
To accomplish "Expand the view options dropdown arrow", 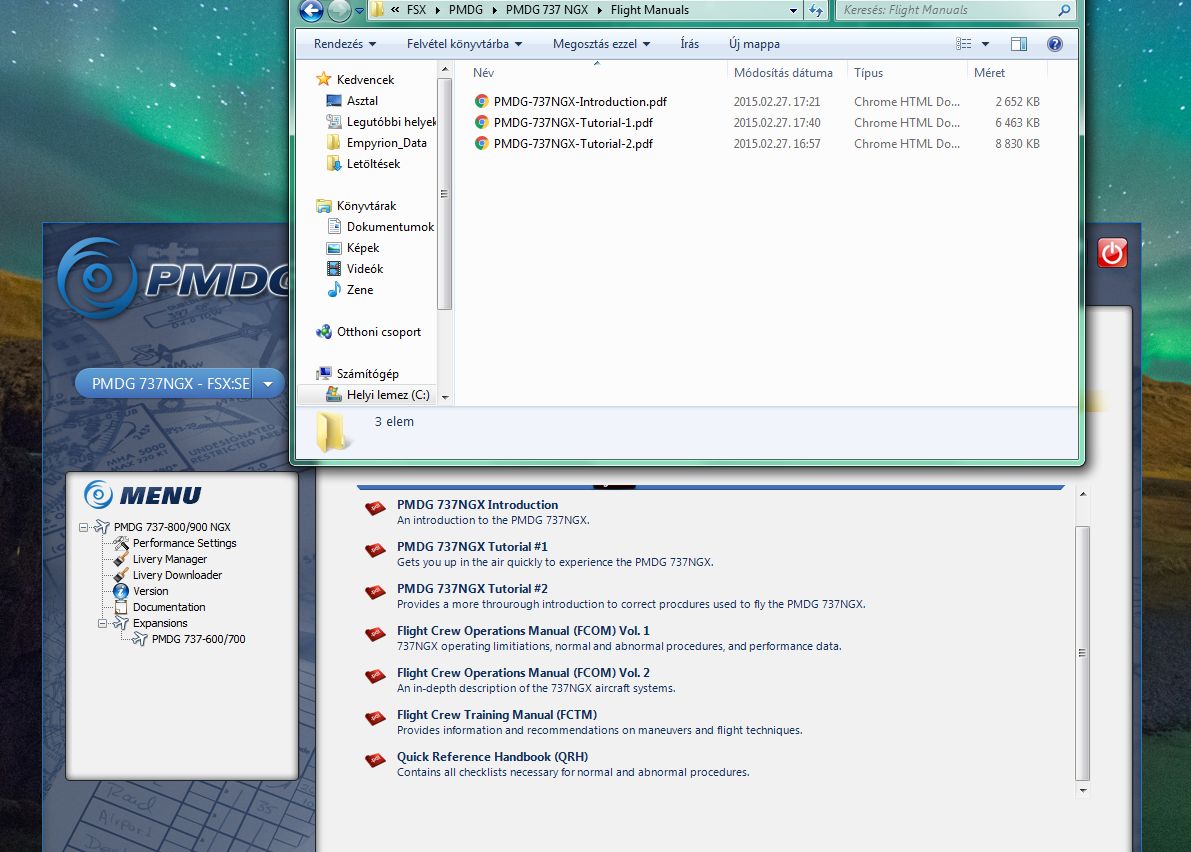I will (985, 44).
